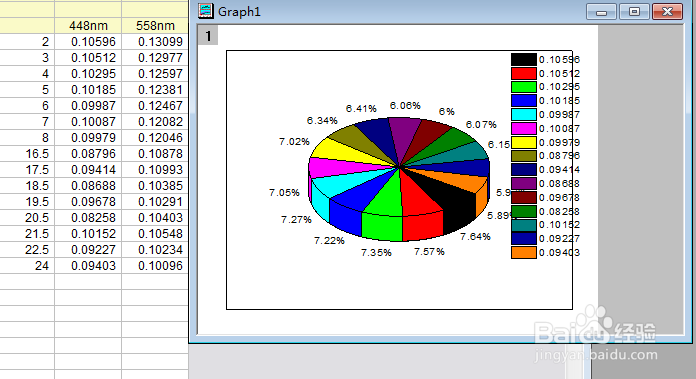Select the 448nm column header
Viewport: 696px width, 379px height.
click(x=88, y=25)
